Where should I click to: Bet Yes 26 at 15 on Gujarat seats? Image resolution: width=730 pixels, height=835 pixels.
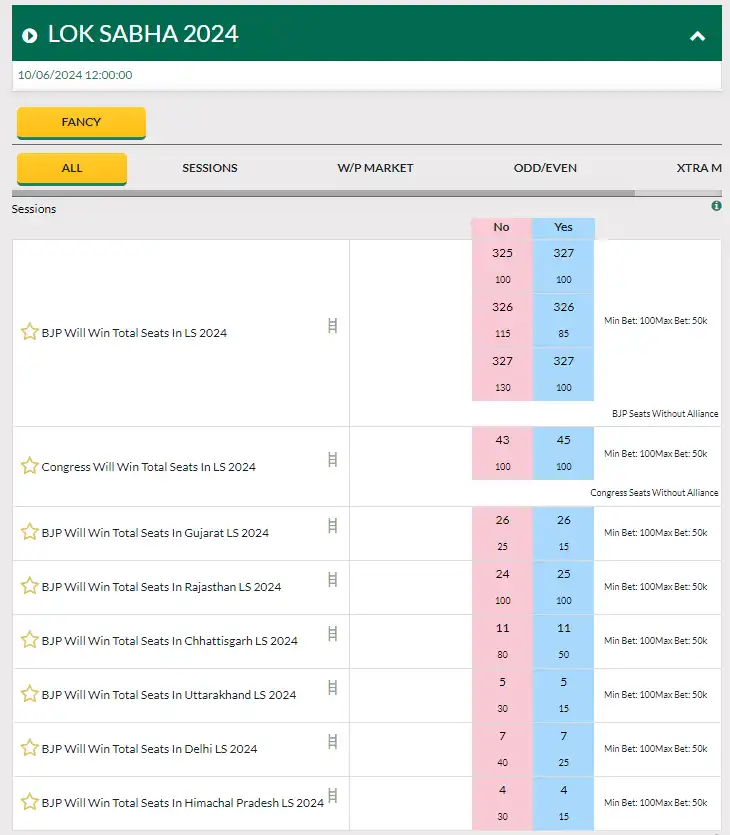563,533
